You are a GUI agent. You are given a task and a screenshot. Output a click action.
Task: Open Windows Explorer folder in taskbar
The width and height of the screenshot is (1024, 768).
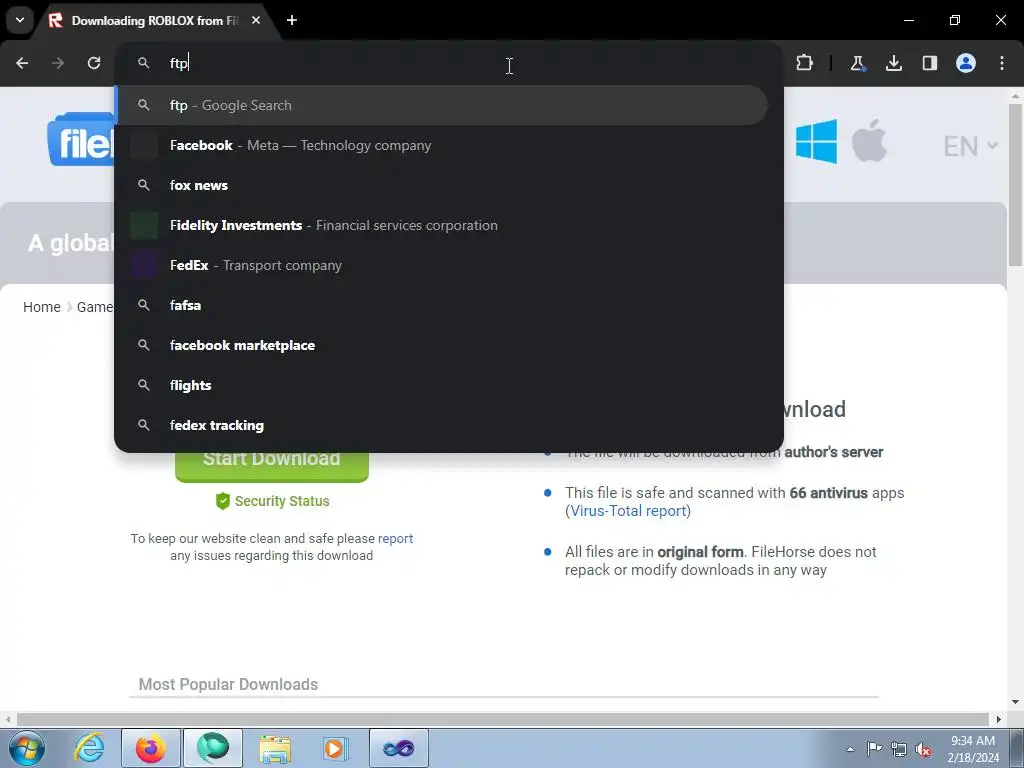pos(275,748)
